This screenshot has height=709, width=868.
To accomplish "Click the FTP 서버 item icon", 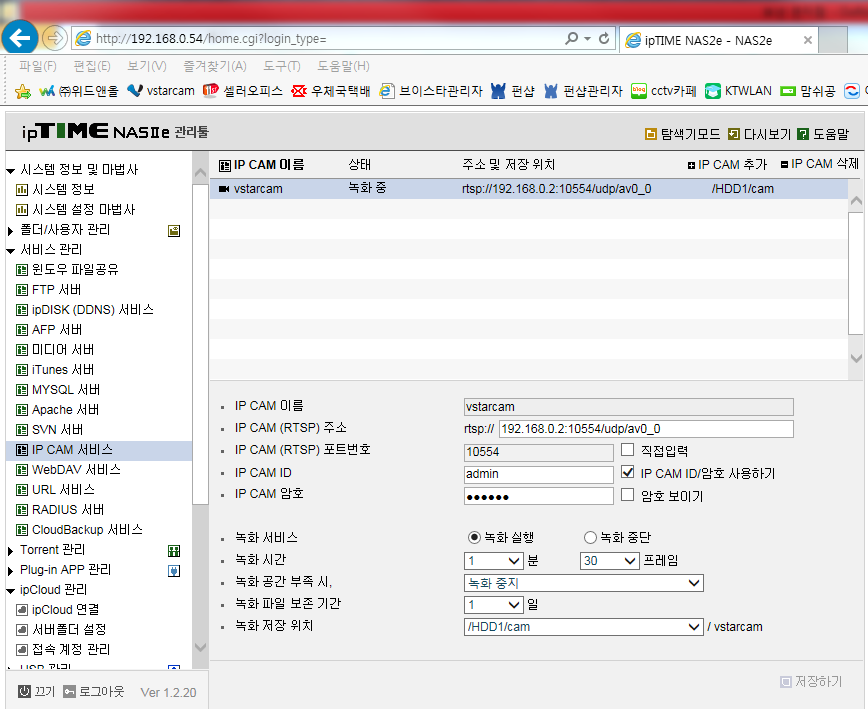I will coord(22,290).
